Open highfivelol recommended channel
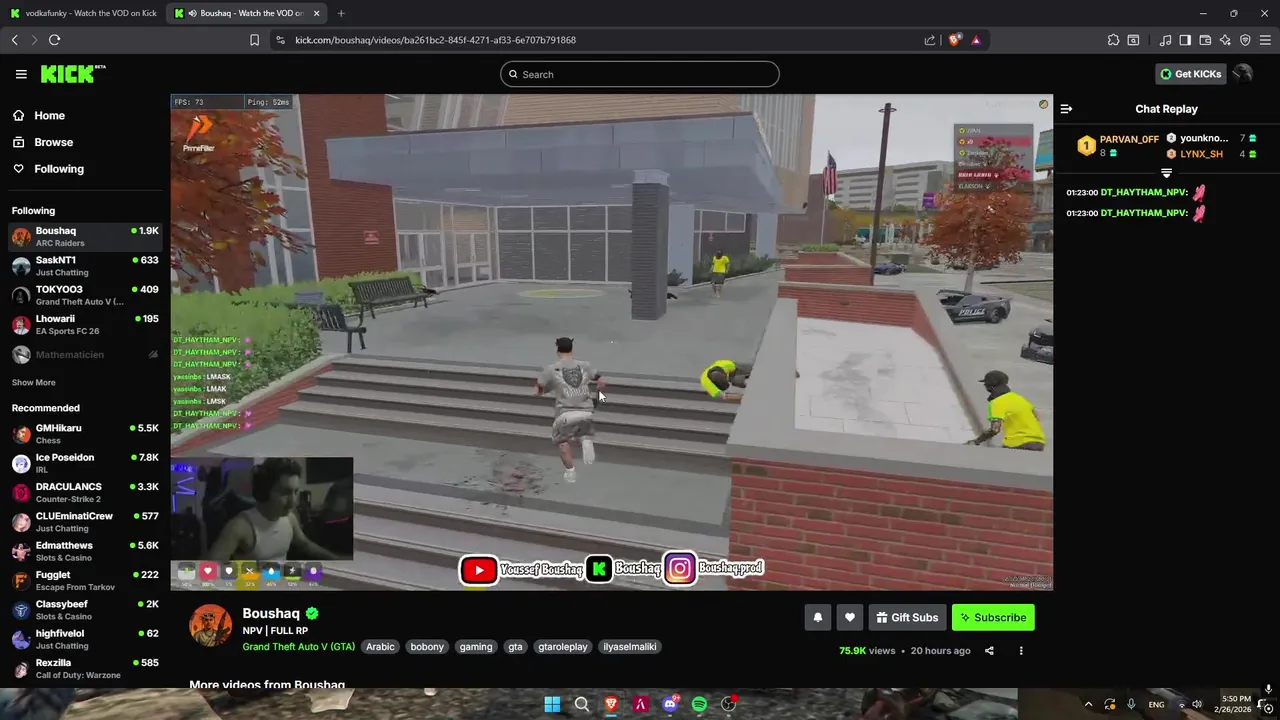Viewport: 1280px width, 720px height. (85, 639)
